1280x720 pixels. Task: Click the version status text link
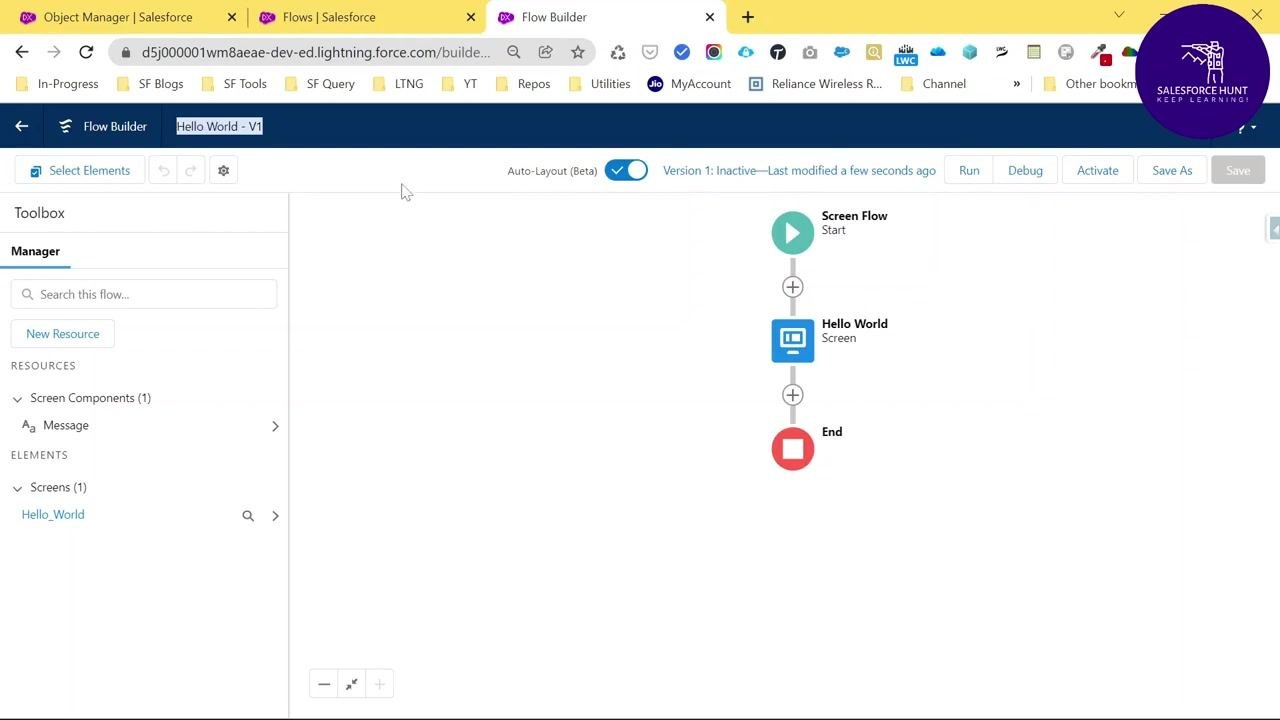click(799, 171)
